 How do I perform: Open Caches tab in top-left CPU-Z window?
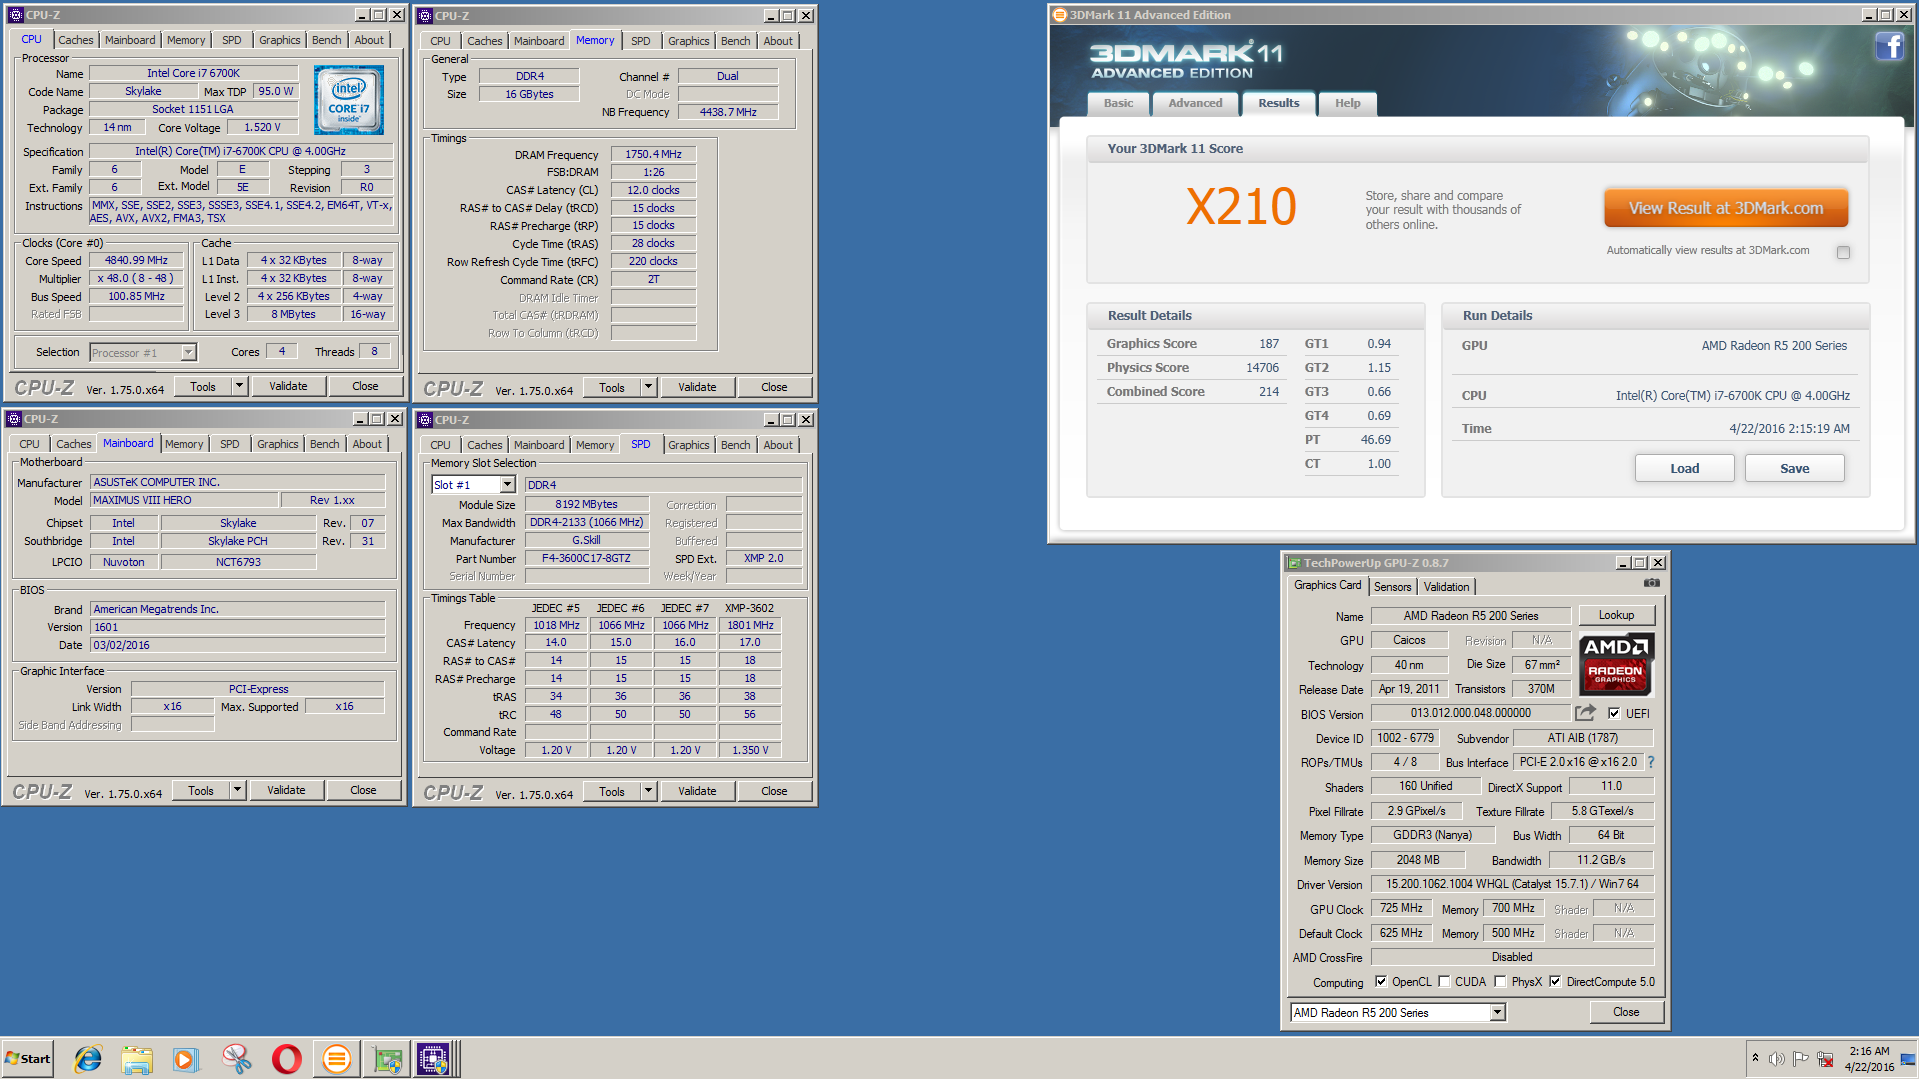75,40
